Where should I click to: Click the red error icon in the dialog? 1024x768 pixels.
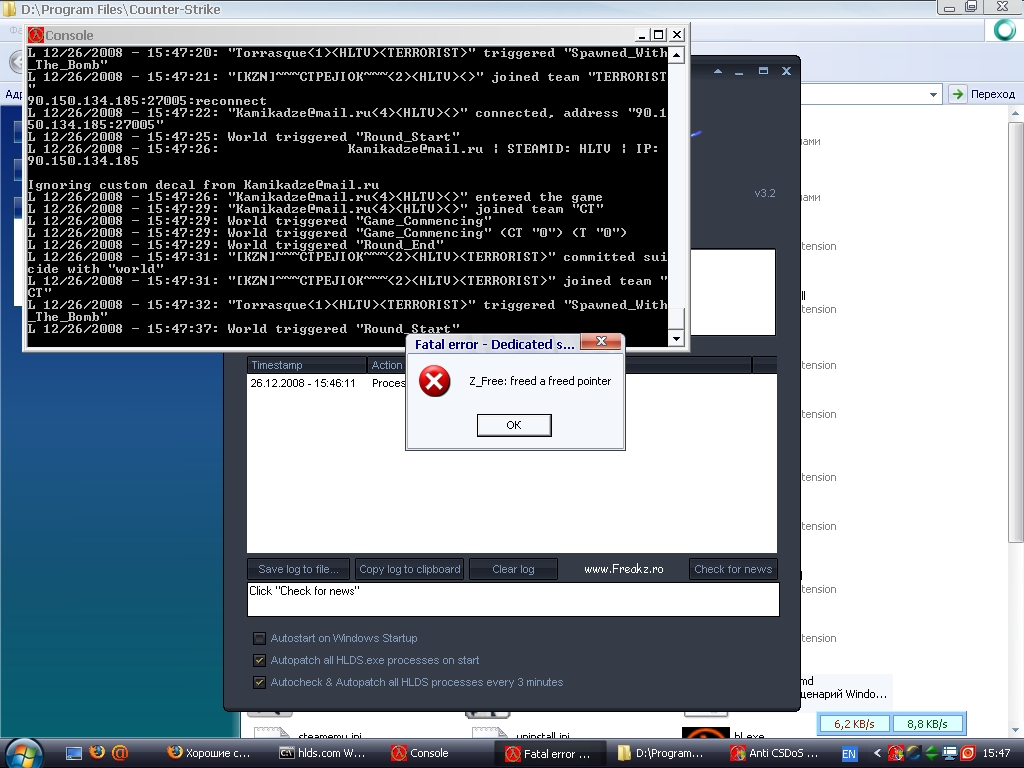[x=434, y=381]
